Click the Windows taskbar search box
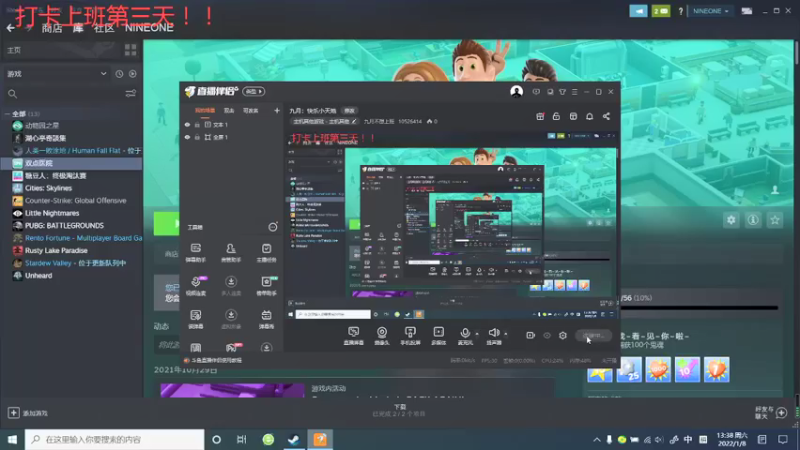This screenshot has width=800, height=450. tap(114, 439)
